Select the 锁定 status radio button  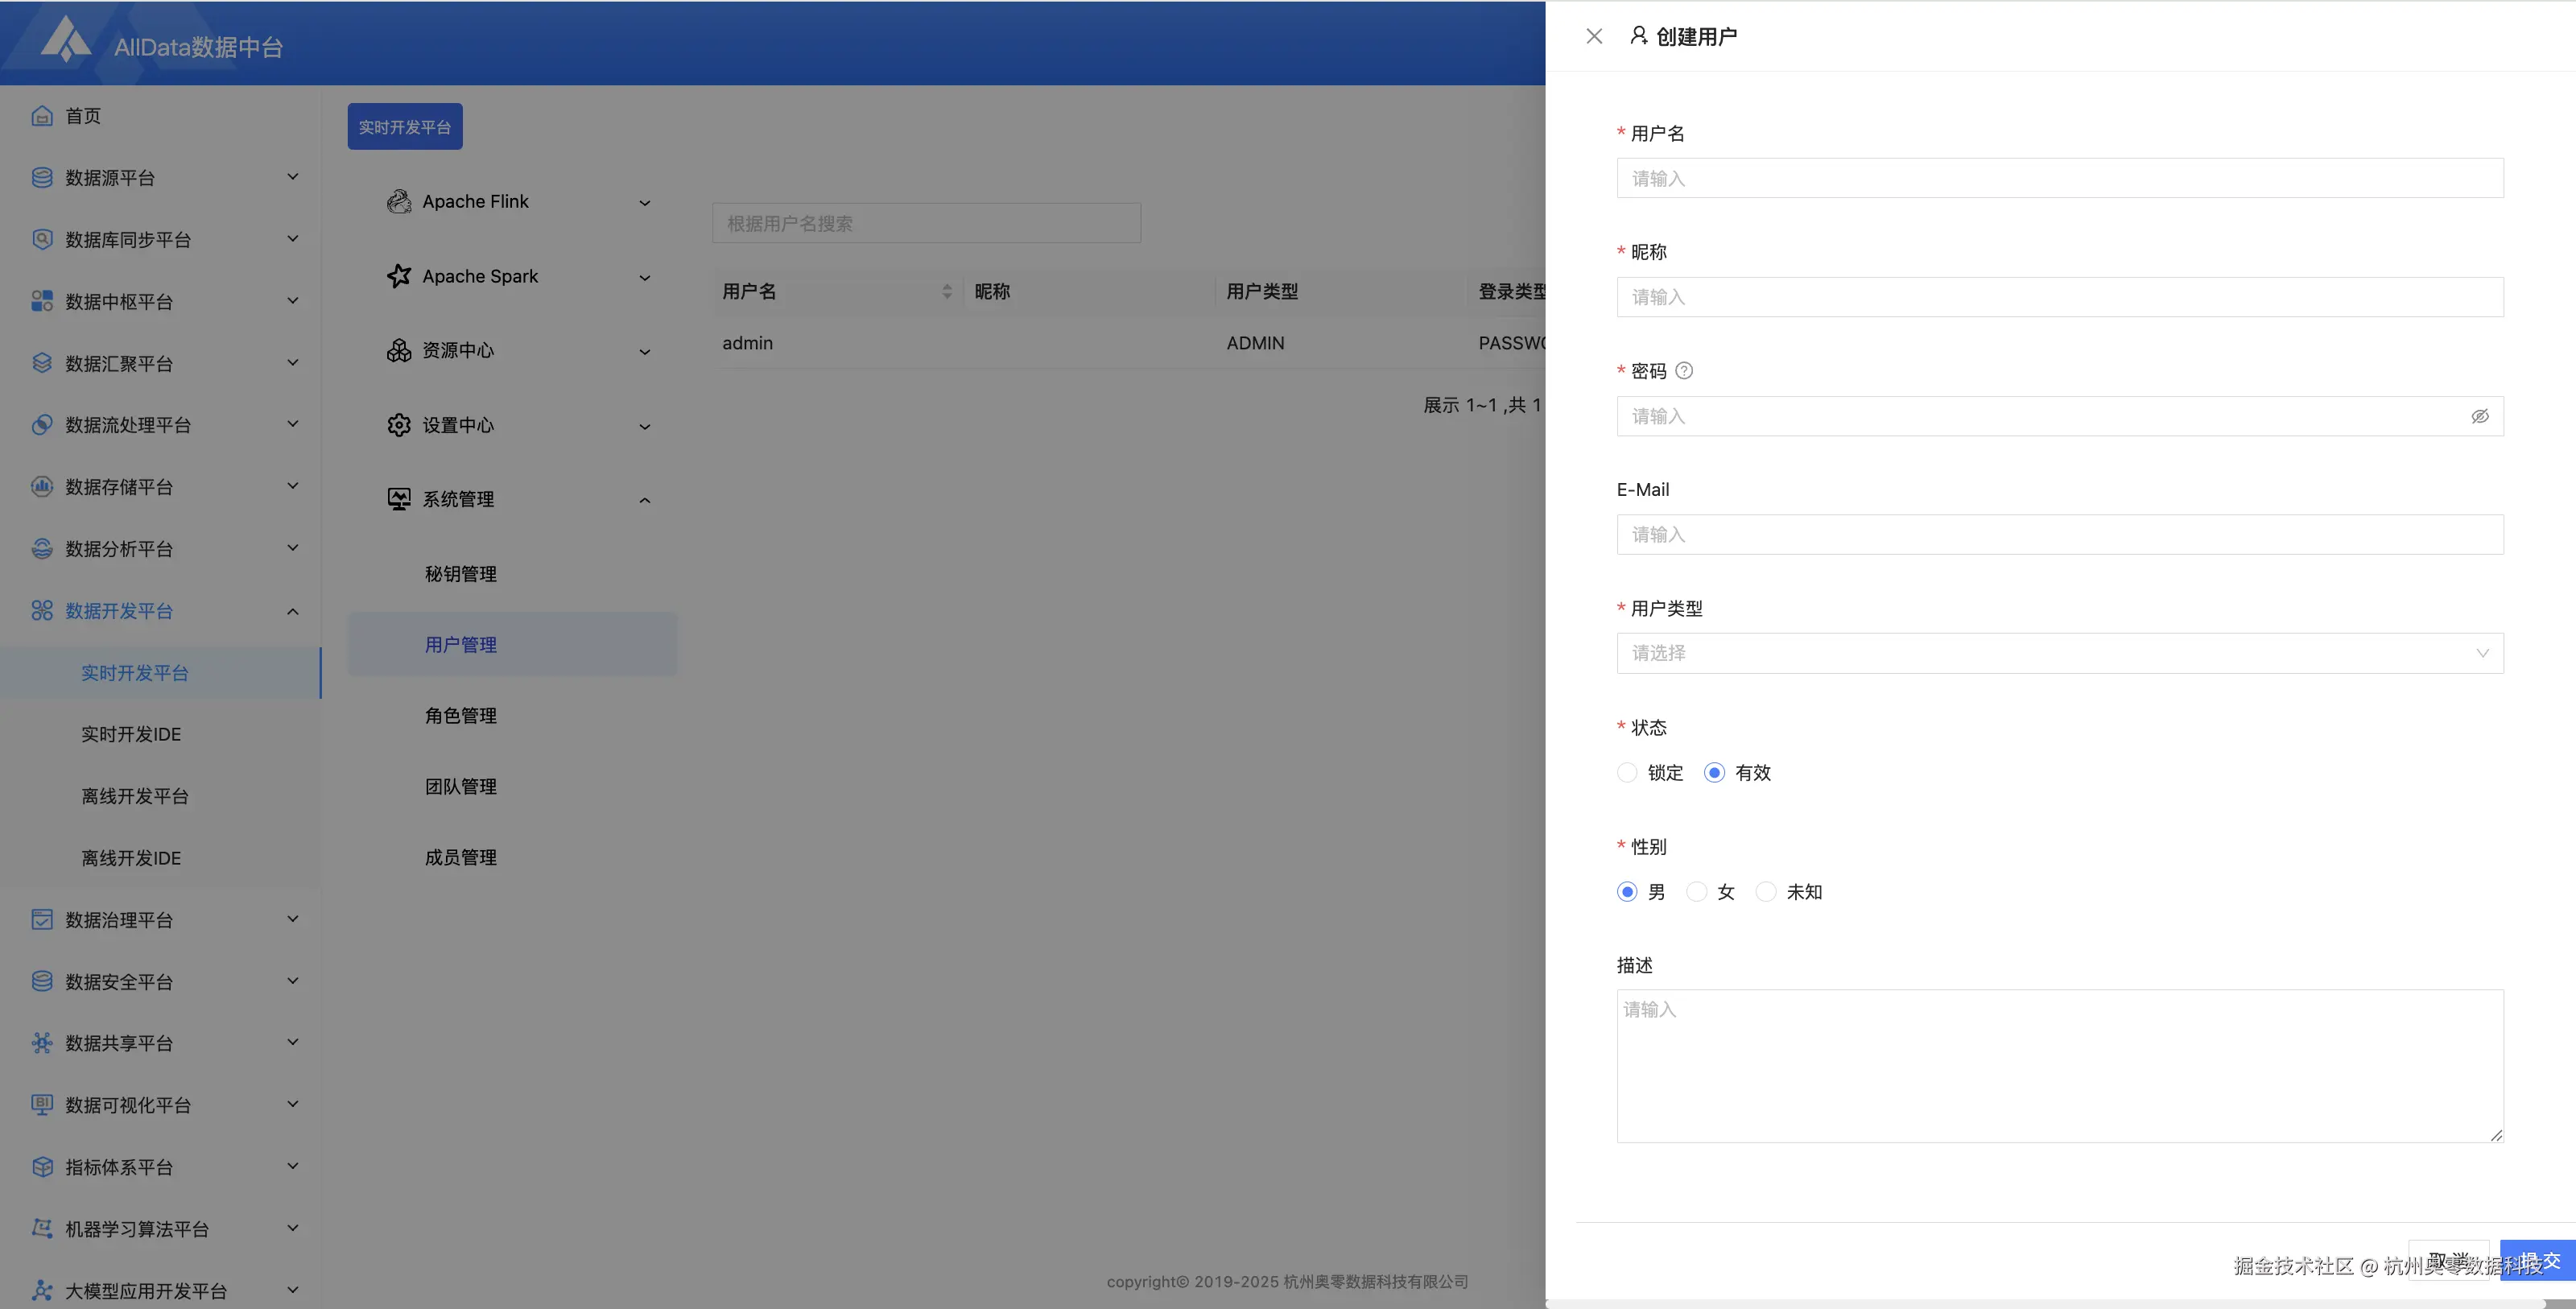pyautogui.click(x=1626, y=772)
